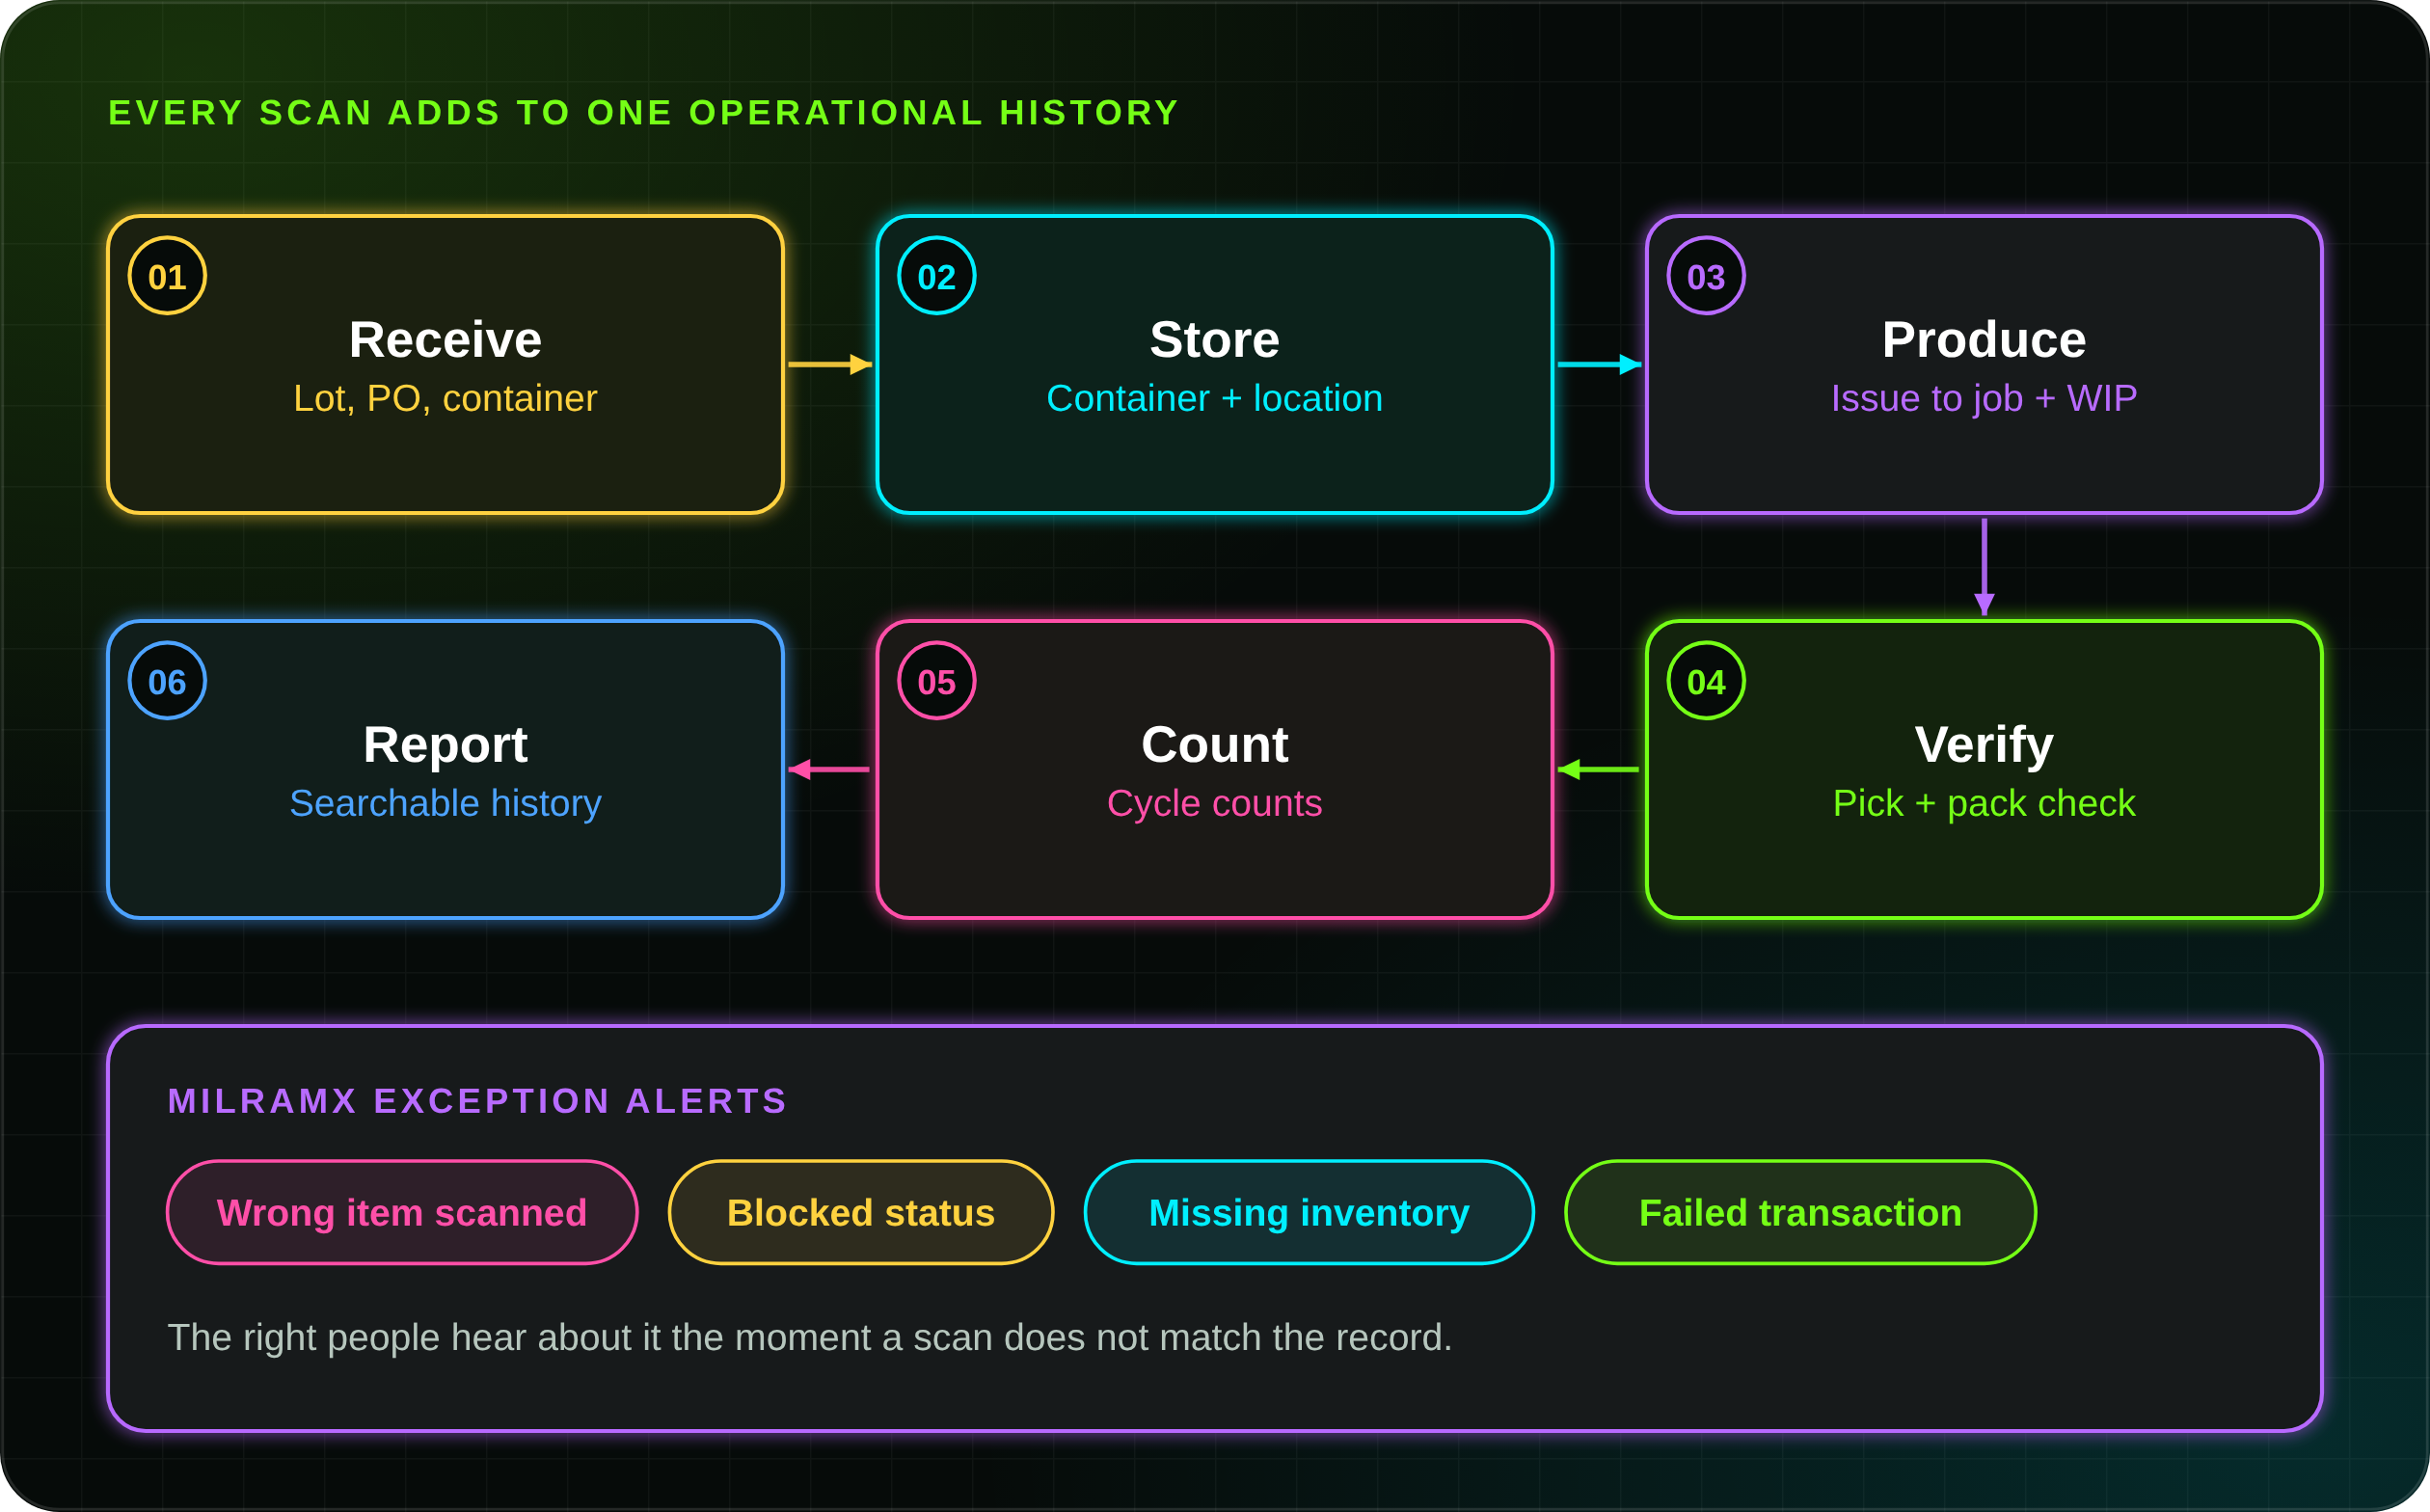Image resolution: width=2430 pixels, height=1512 pixels.
Task: Click the 'Container + location' subtitle
Action: coord(1214,399)
